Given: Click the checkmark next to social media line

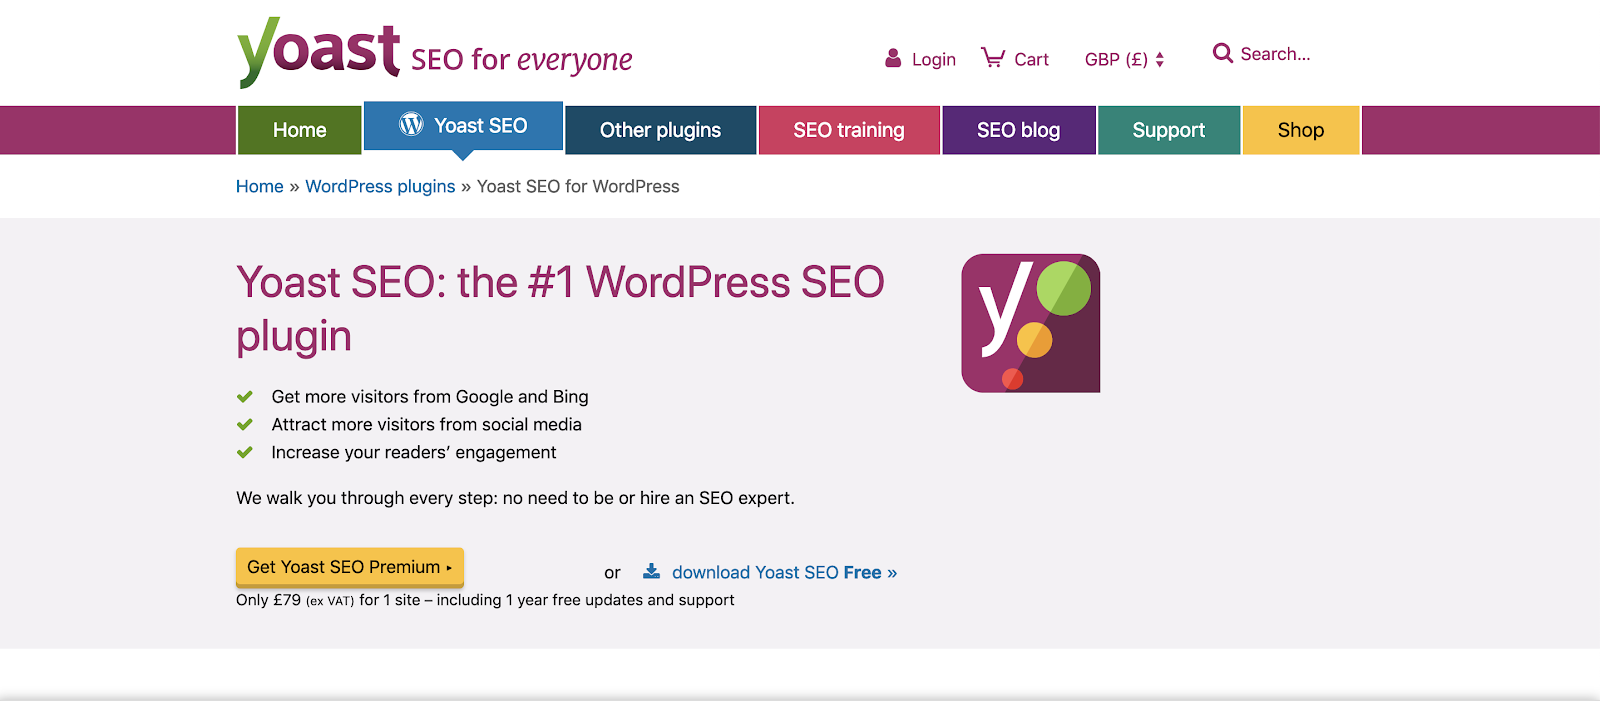Looking at the screenshot, I should click(x=245, y=425).
